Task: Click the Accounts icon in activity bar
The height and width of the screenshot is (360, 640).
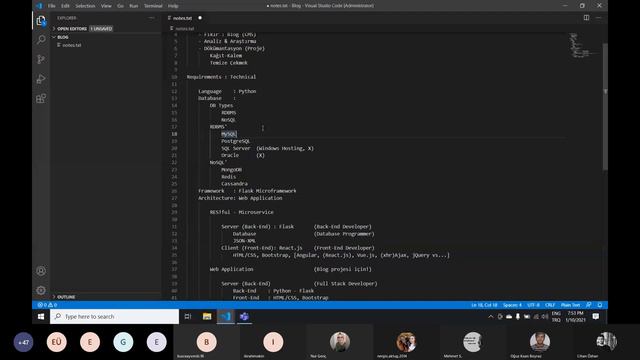Action: click(x=41, y=271)
